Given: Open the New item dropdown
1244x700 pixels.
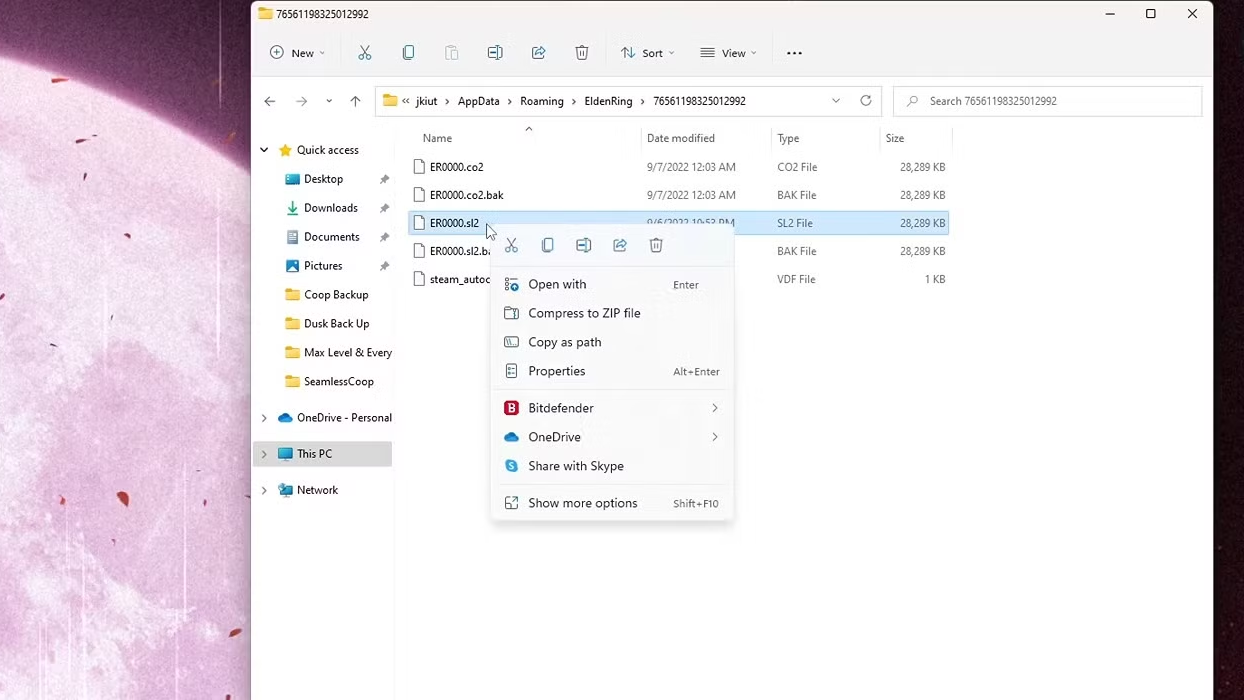Looking at the screenshot, I should tap(297, 53).
